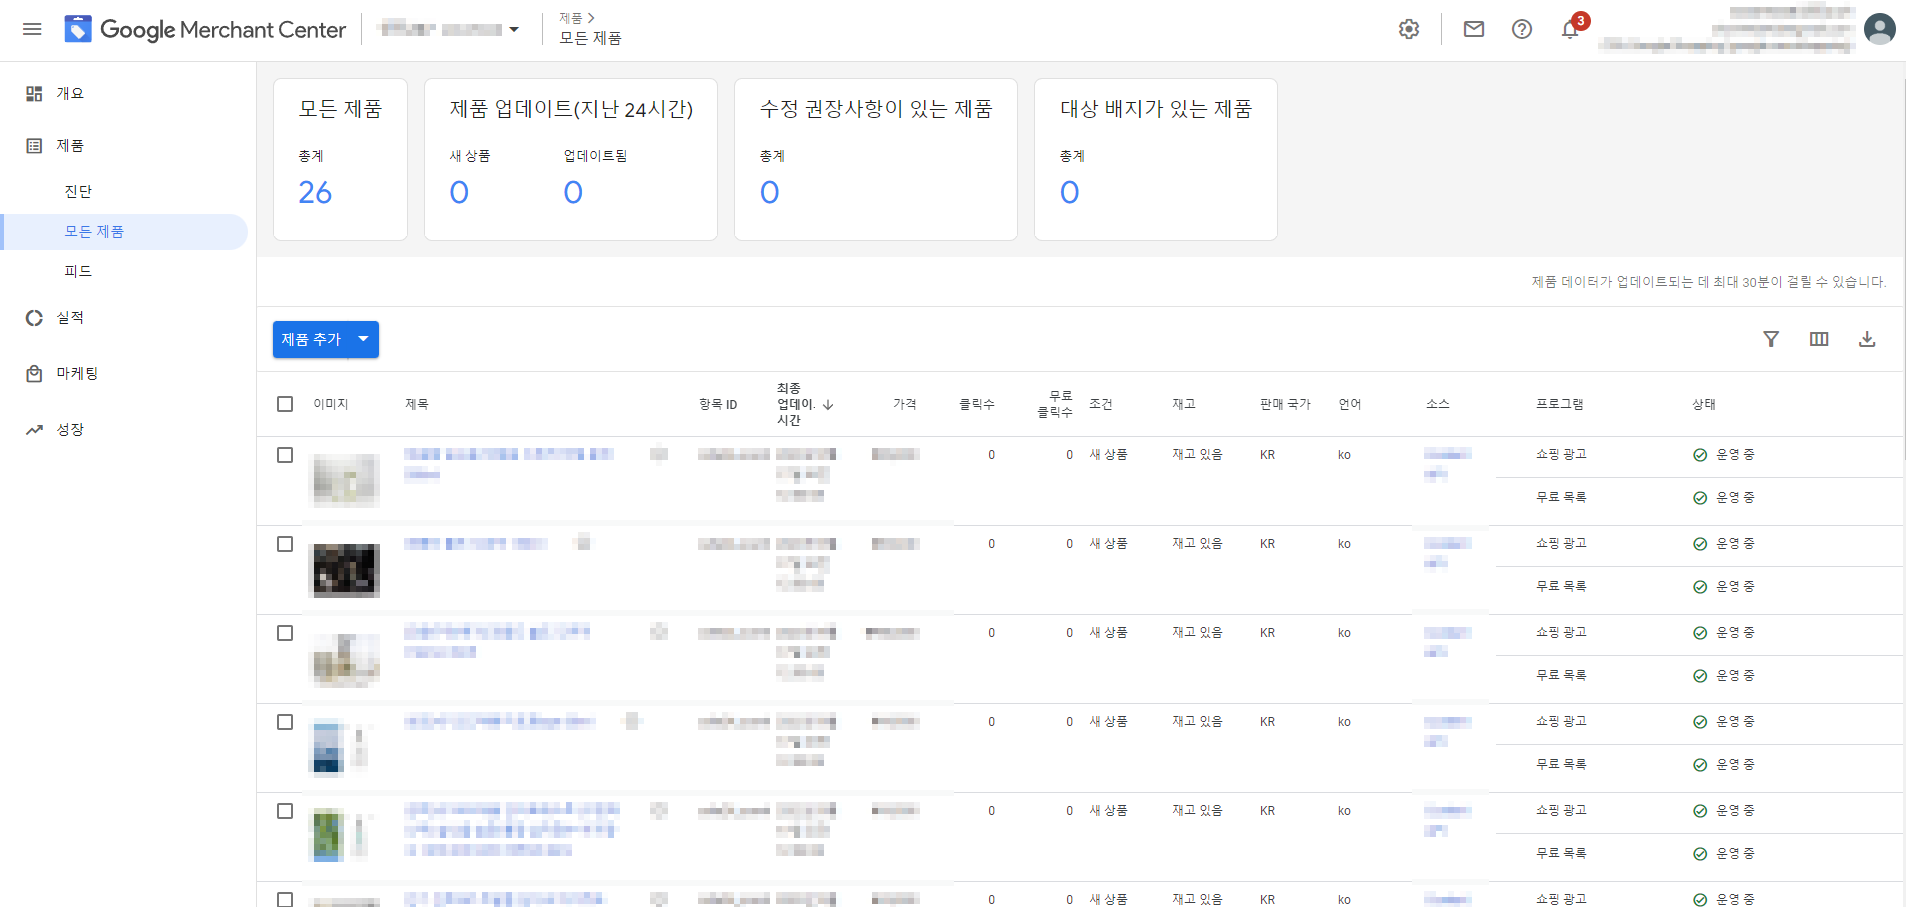Image resolution: width=1906 pixels, height=907 pixels.
Task: Click the account avatar icon
Action: click(1880, 29)
